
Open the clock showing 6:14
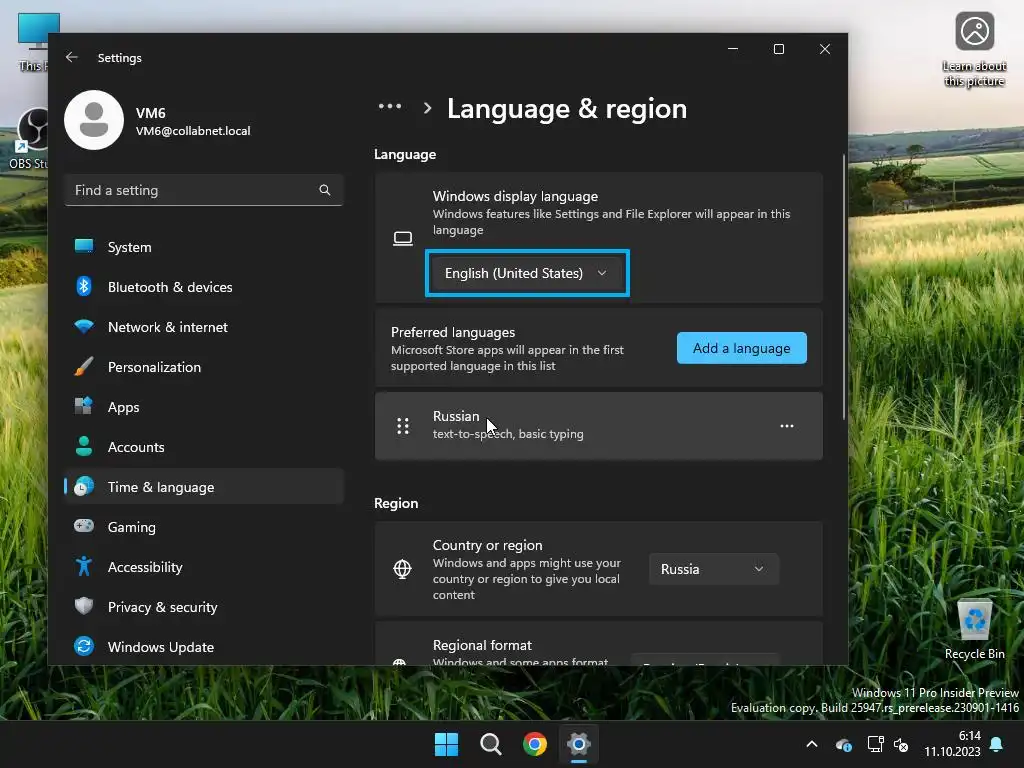[x=952, y=744]
